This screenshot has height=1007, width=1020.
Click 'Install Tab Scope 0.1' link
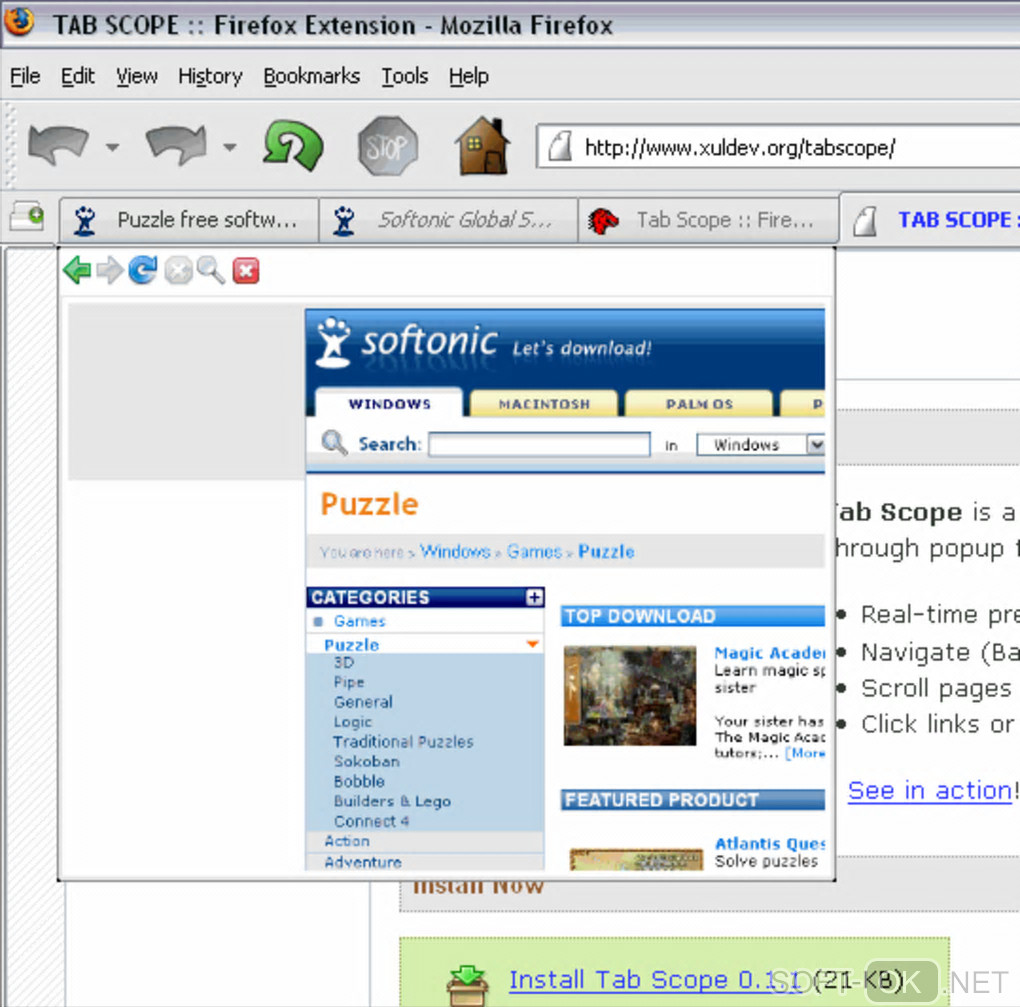click(x=654, y=980)
